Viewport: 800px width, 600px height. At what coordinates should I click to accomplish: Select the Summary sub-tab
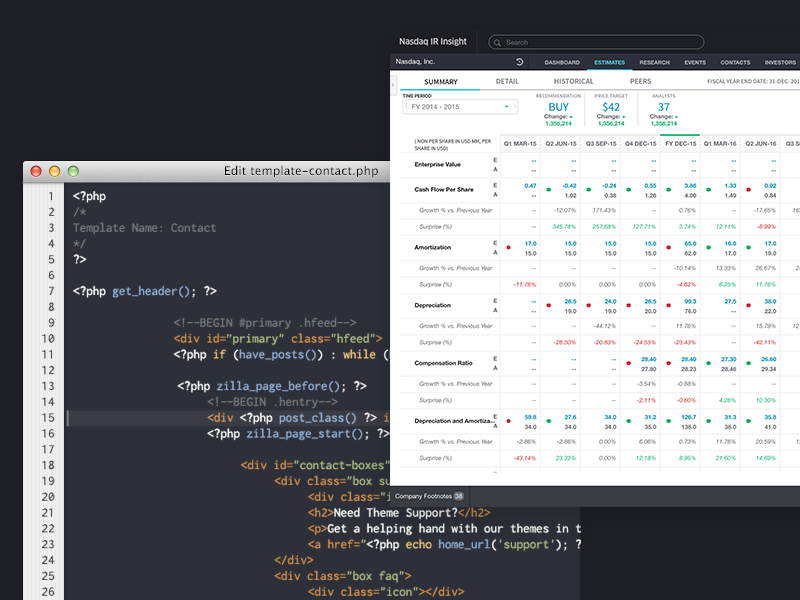441,82
